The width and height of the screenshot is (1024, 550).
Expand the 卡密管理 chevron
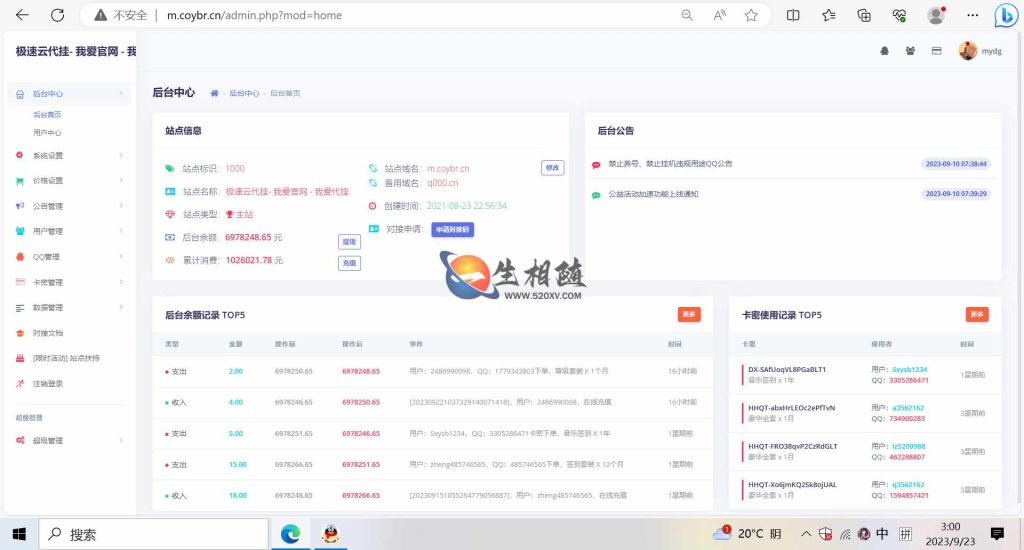(121, 282)
